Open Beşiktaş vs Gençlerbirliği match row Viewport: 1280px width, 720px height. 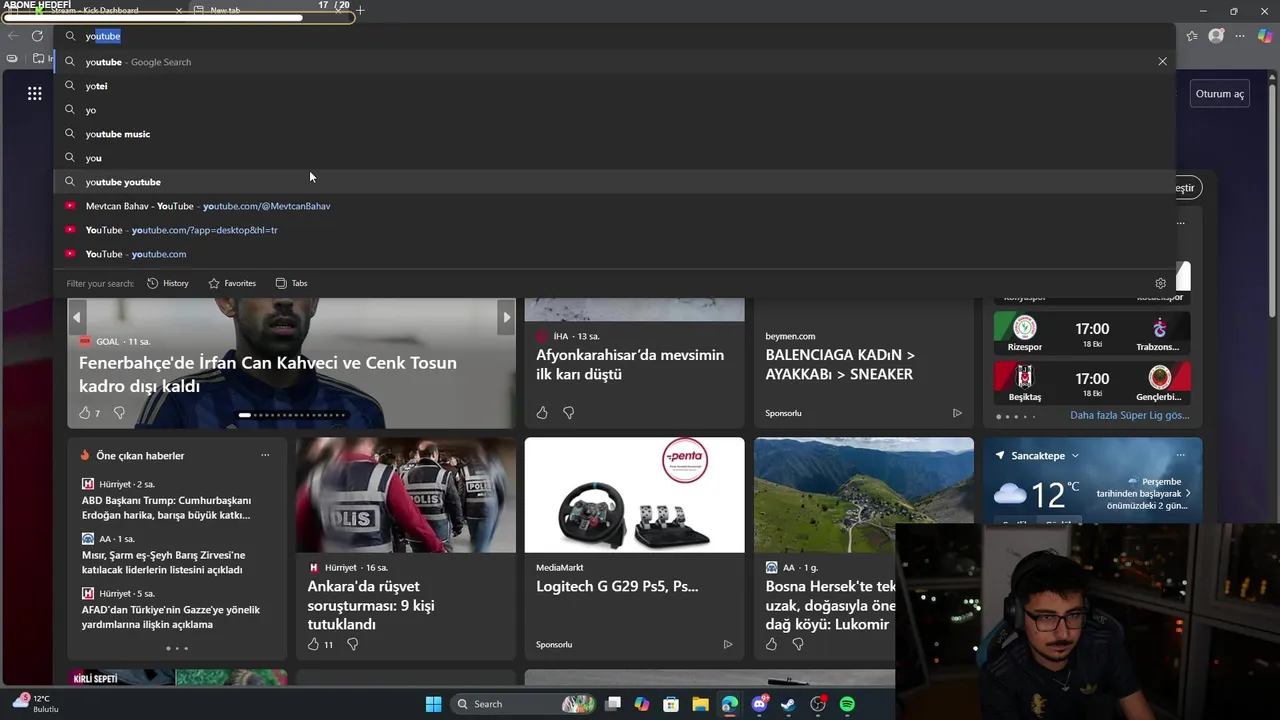click(x=1092, y=383)
